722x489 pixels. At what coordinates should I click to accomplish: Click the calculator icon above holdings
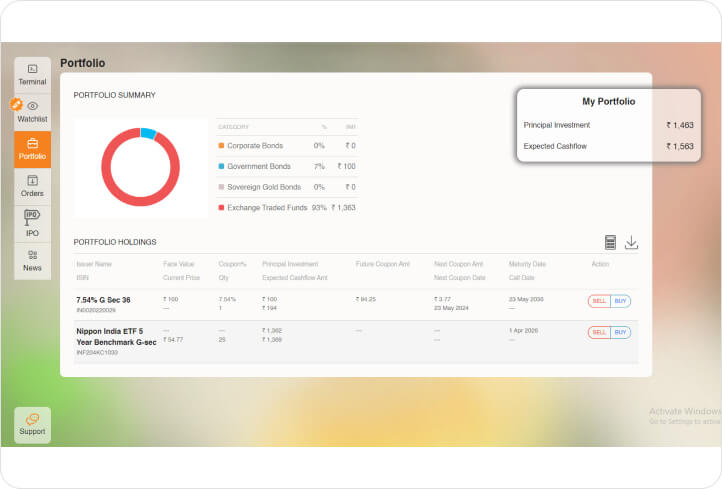pyautogui.click(x=610, y=242)
